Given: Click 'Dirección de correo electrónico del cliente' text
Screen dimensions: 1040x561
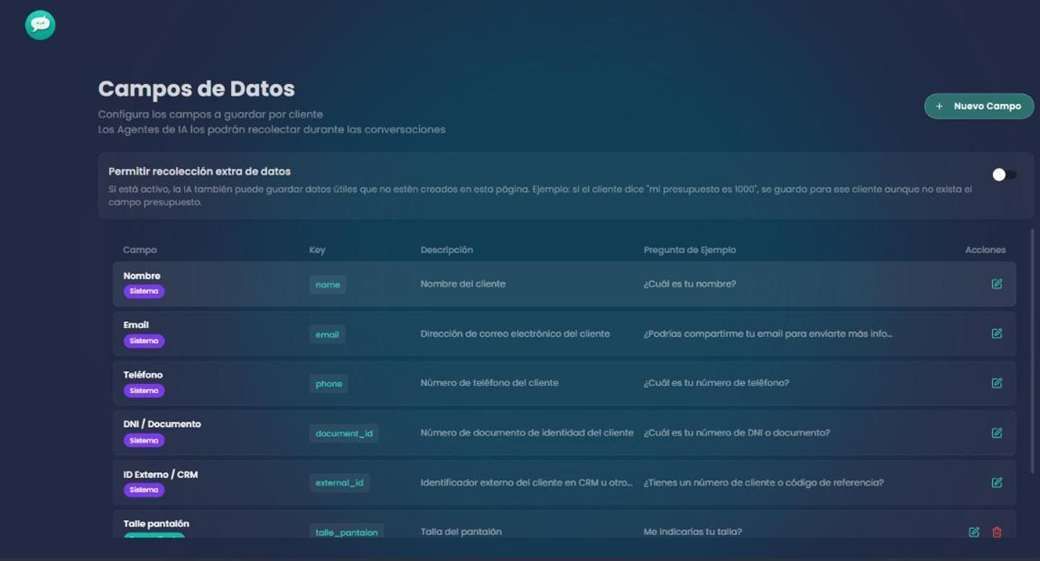Looking at the screenshot, I should pyautogui.click(x=515, y=334).
